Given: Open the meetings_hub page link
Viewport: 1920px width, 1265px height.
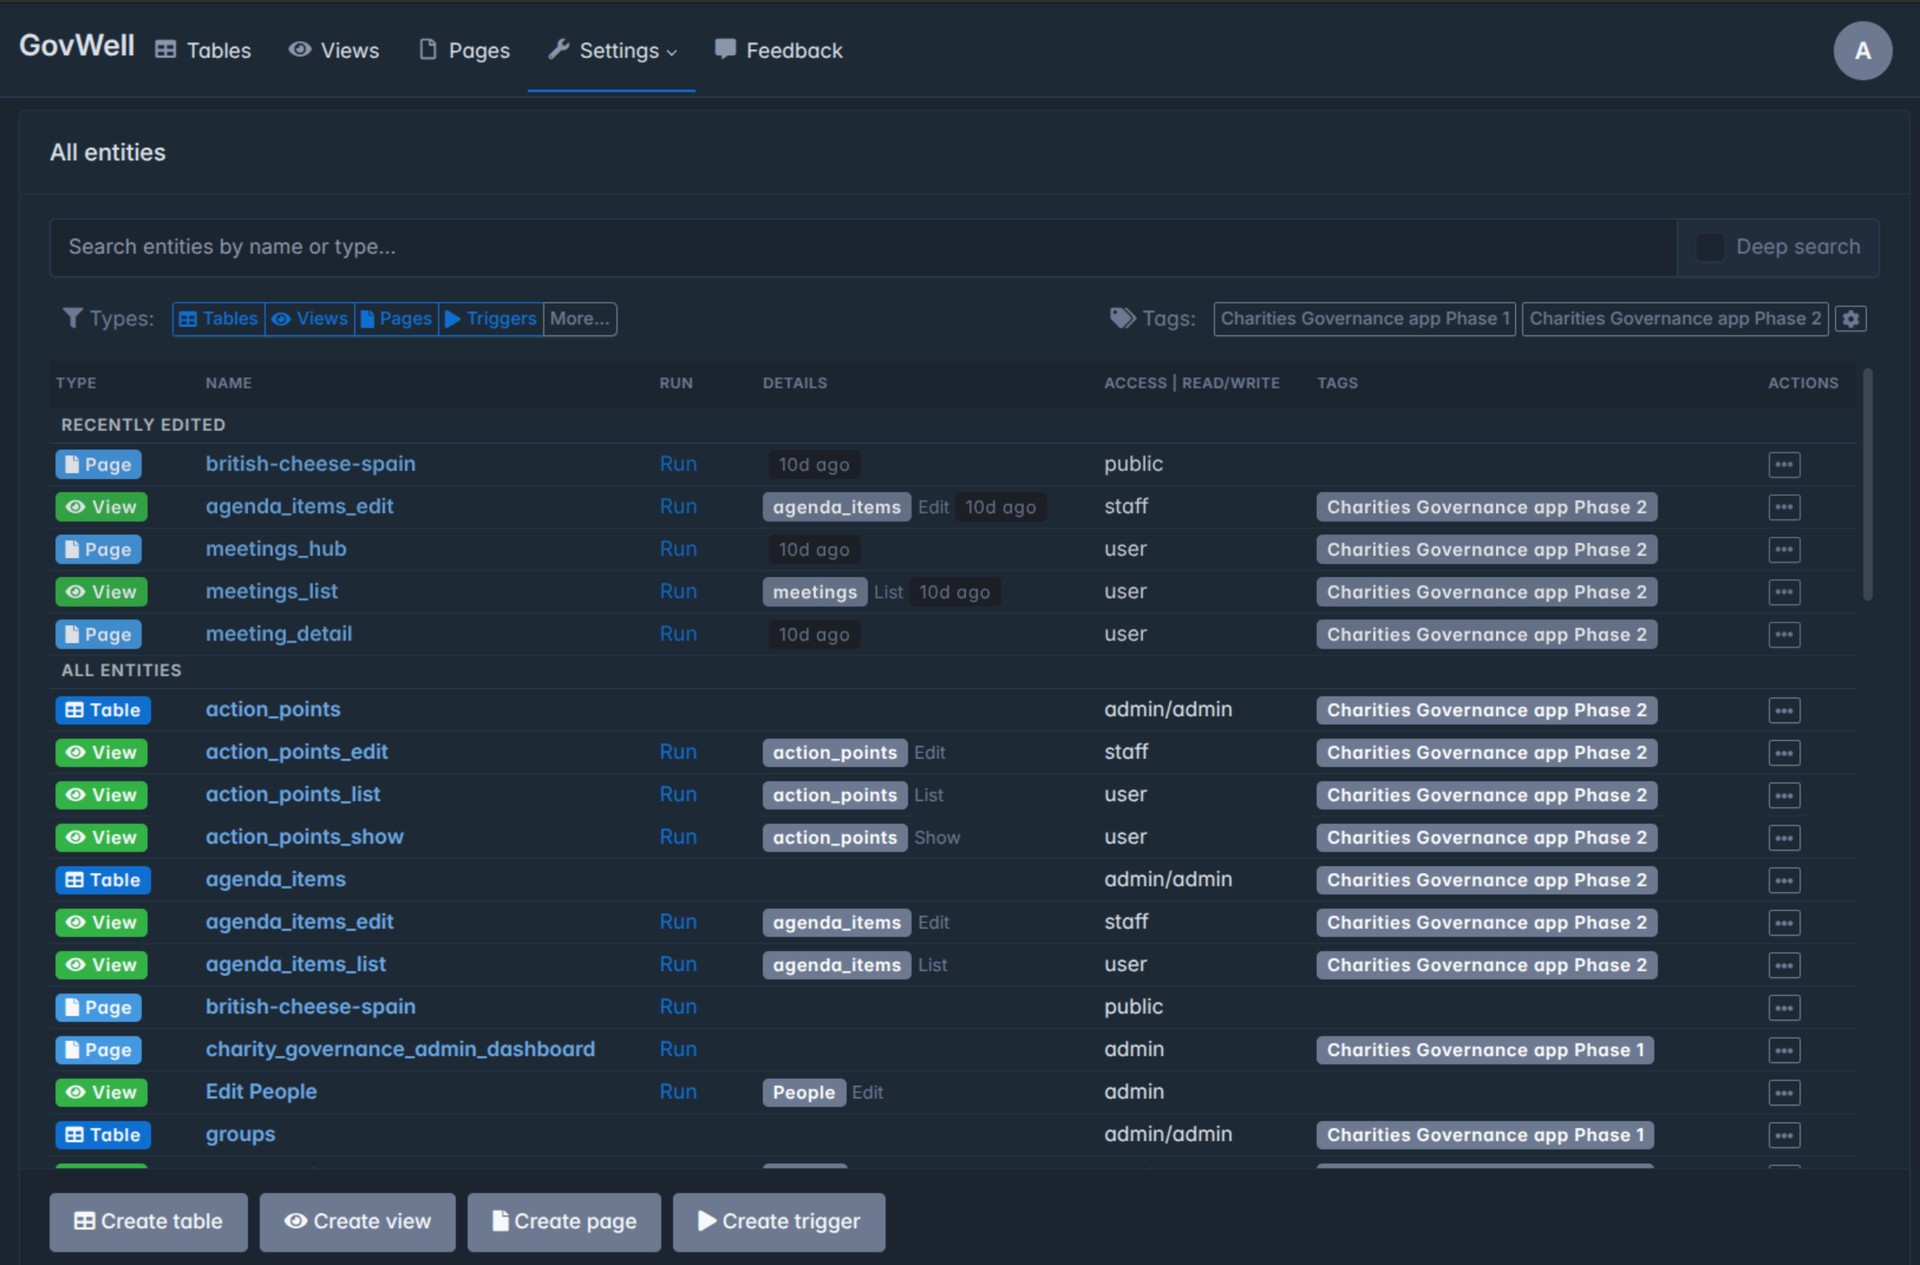Looking at the screenshot, I should 276,549.
